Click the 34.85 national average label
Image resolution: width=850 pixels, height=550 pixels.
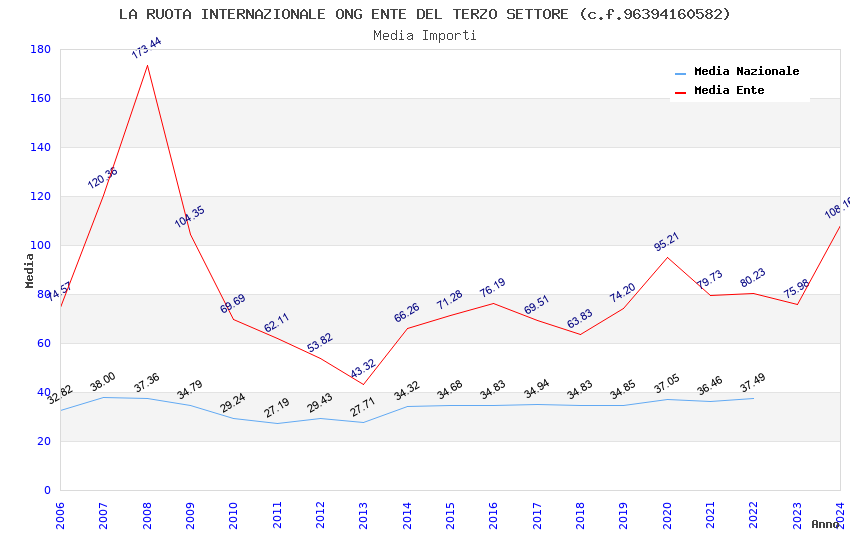pyautogui.click(x=622, y=390)
